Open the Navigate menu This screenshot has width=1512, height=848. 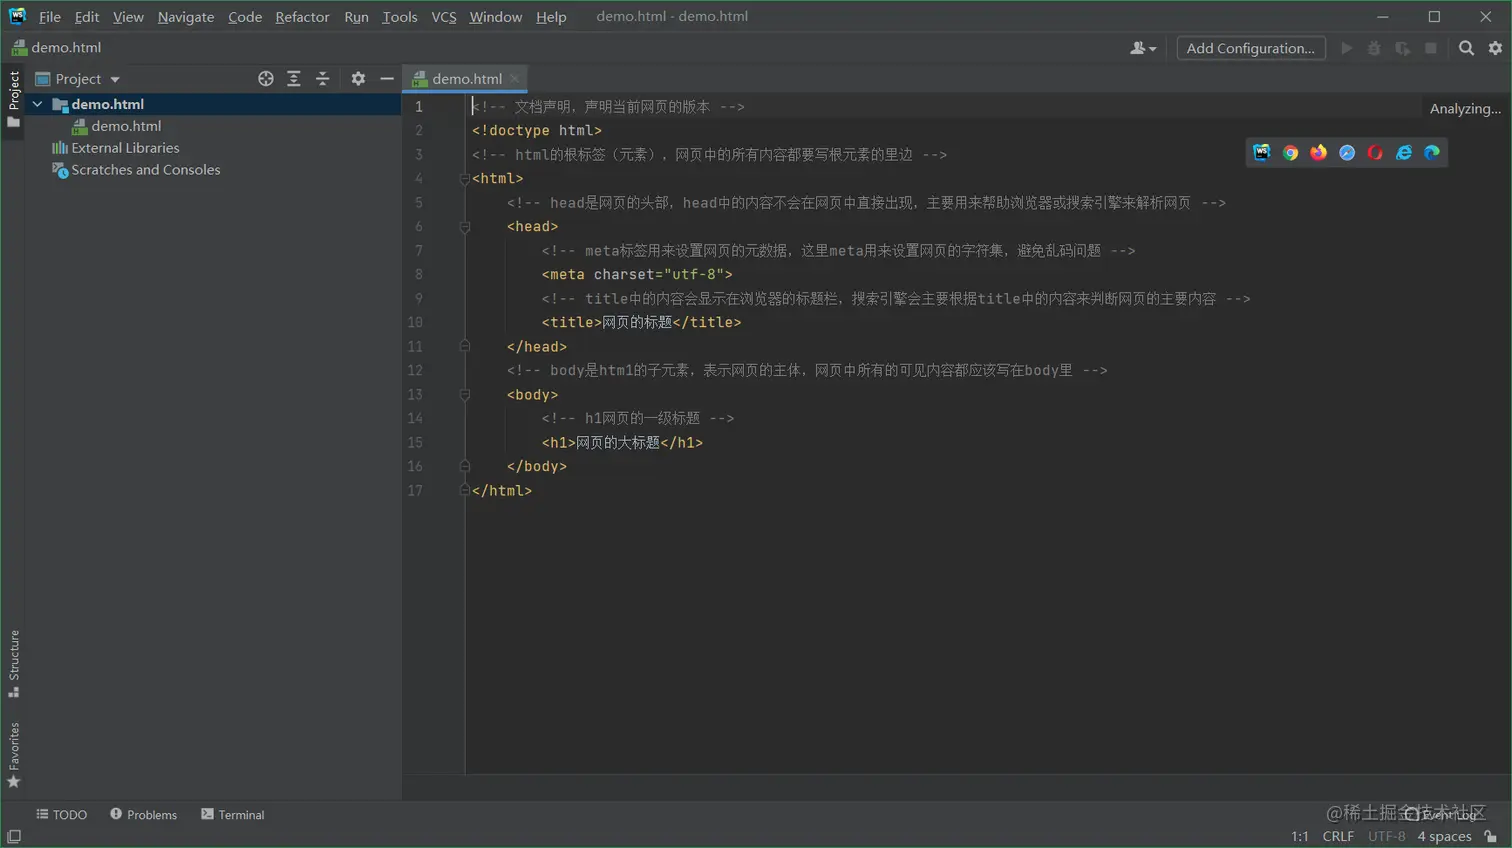coord(186,17)
